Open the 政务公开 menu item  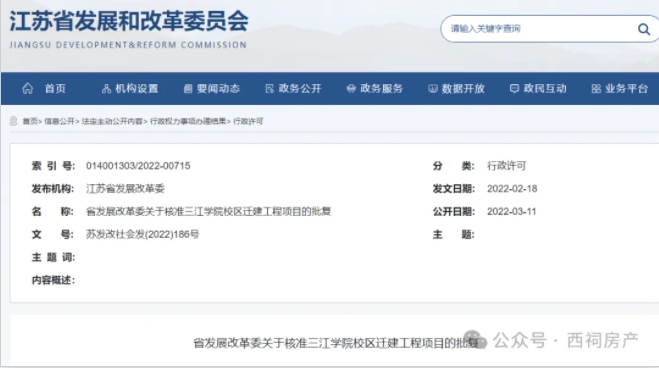click(300, 89)
